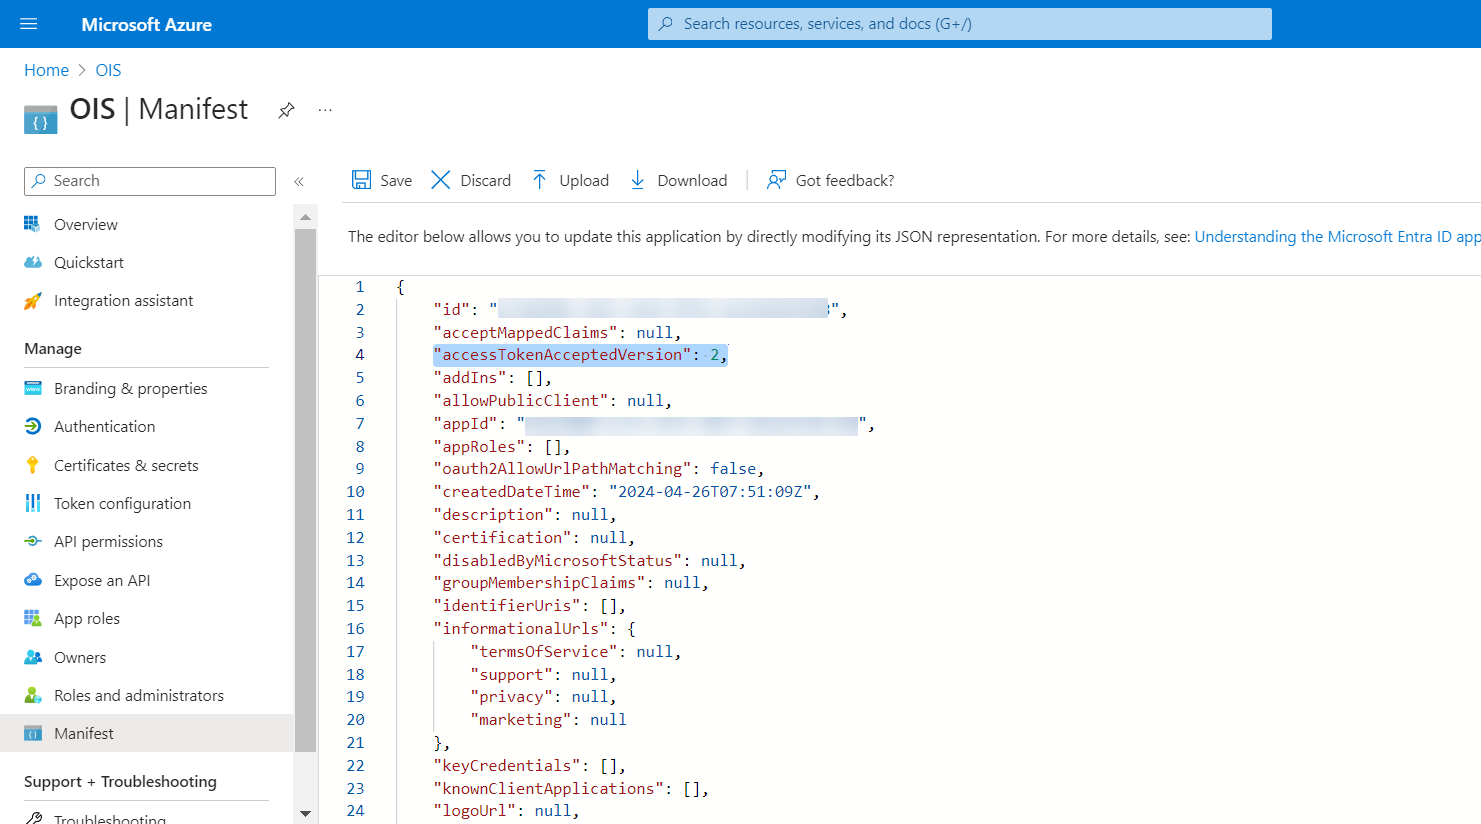Click the API permissions icon
Screen dimensions: 1481x824
tap(33, 541)
